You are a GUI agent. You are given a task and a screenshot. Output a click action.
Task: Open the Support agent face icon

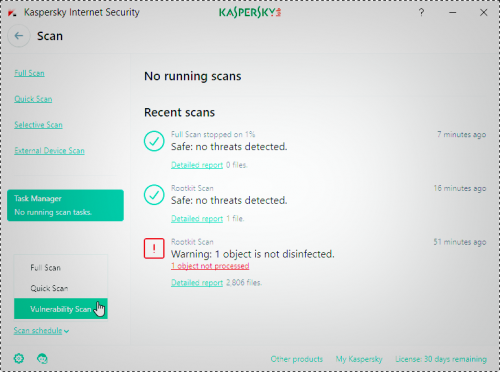tap(42, 359)
